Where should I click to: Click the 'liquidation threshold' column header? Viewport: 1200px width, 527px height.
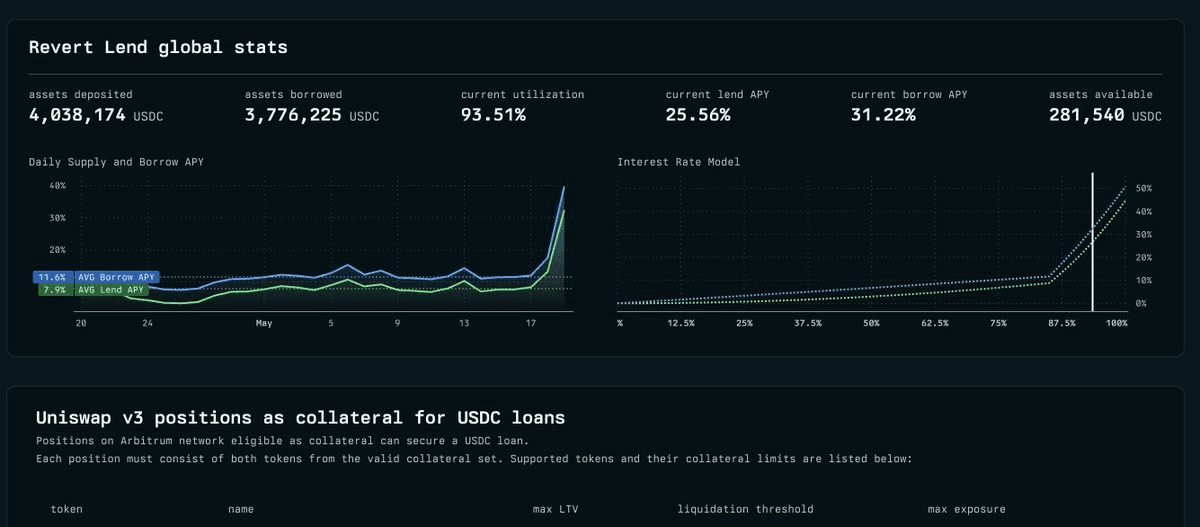pyautogui.click(x=745, y=509)
